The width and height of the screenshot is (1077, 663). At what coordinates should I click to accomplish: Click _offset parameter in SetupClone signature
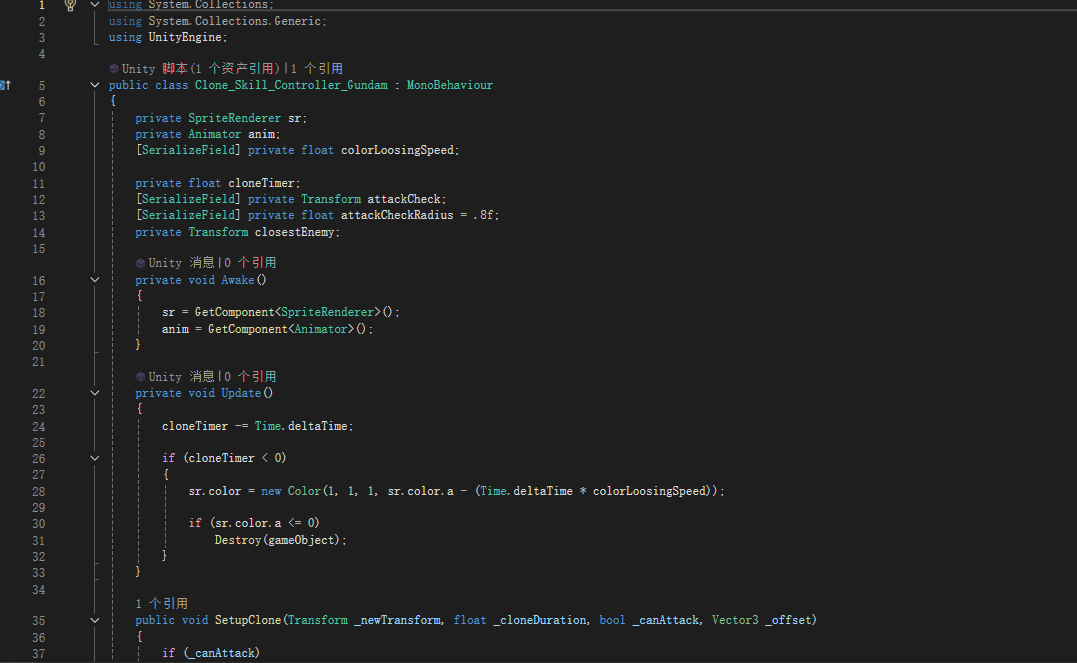click(x=790, y=620)
